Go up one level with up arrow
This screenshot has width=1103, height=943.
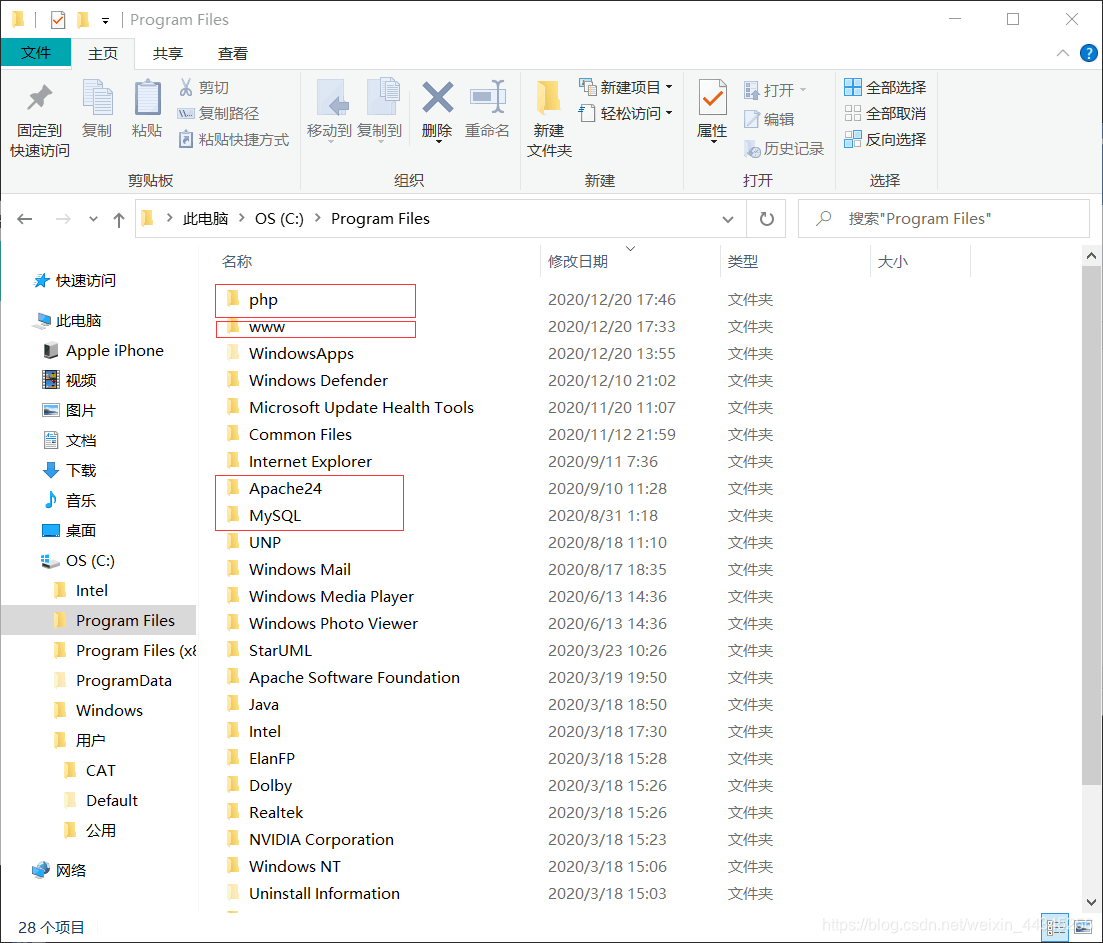[x=119, y=219]
